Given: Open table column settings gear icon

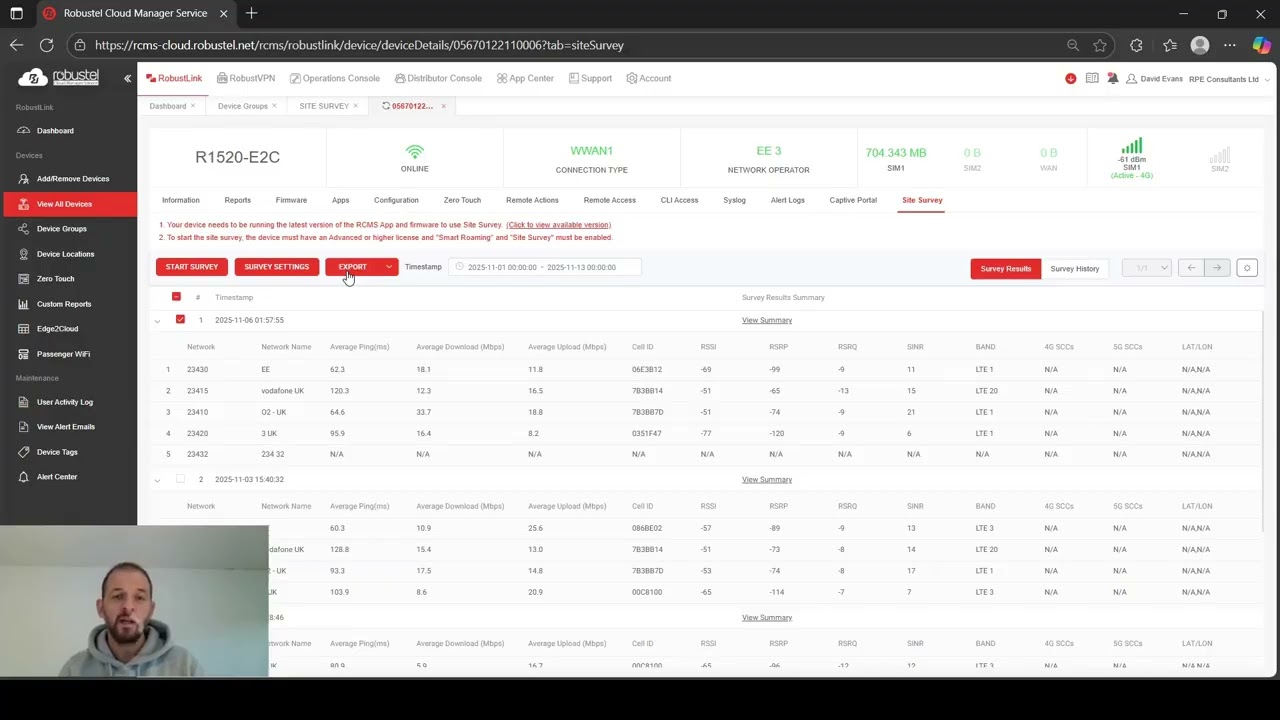Looking at the screenshot, I should 1247,268.
